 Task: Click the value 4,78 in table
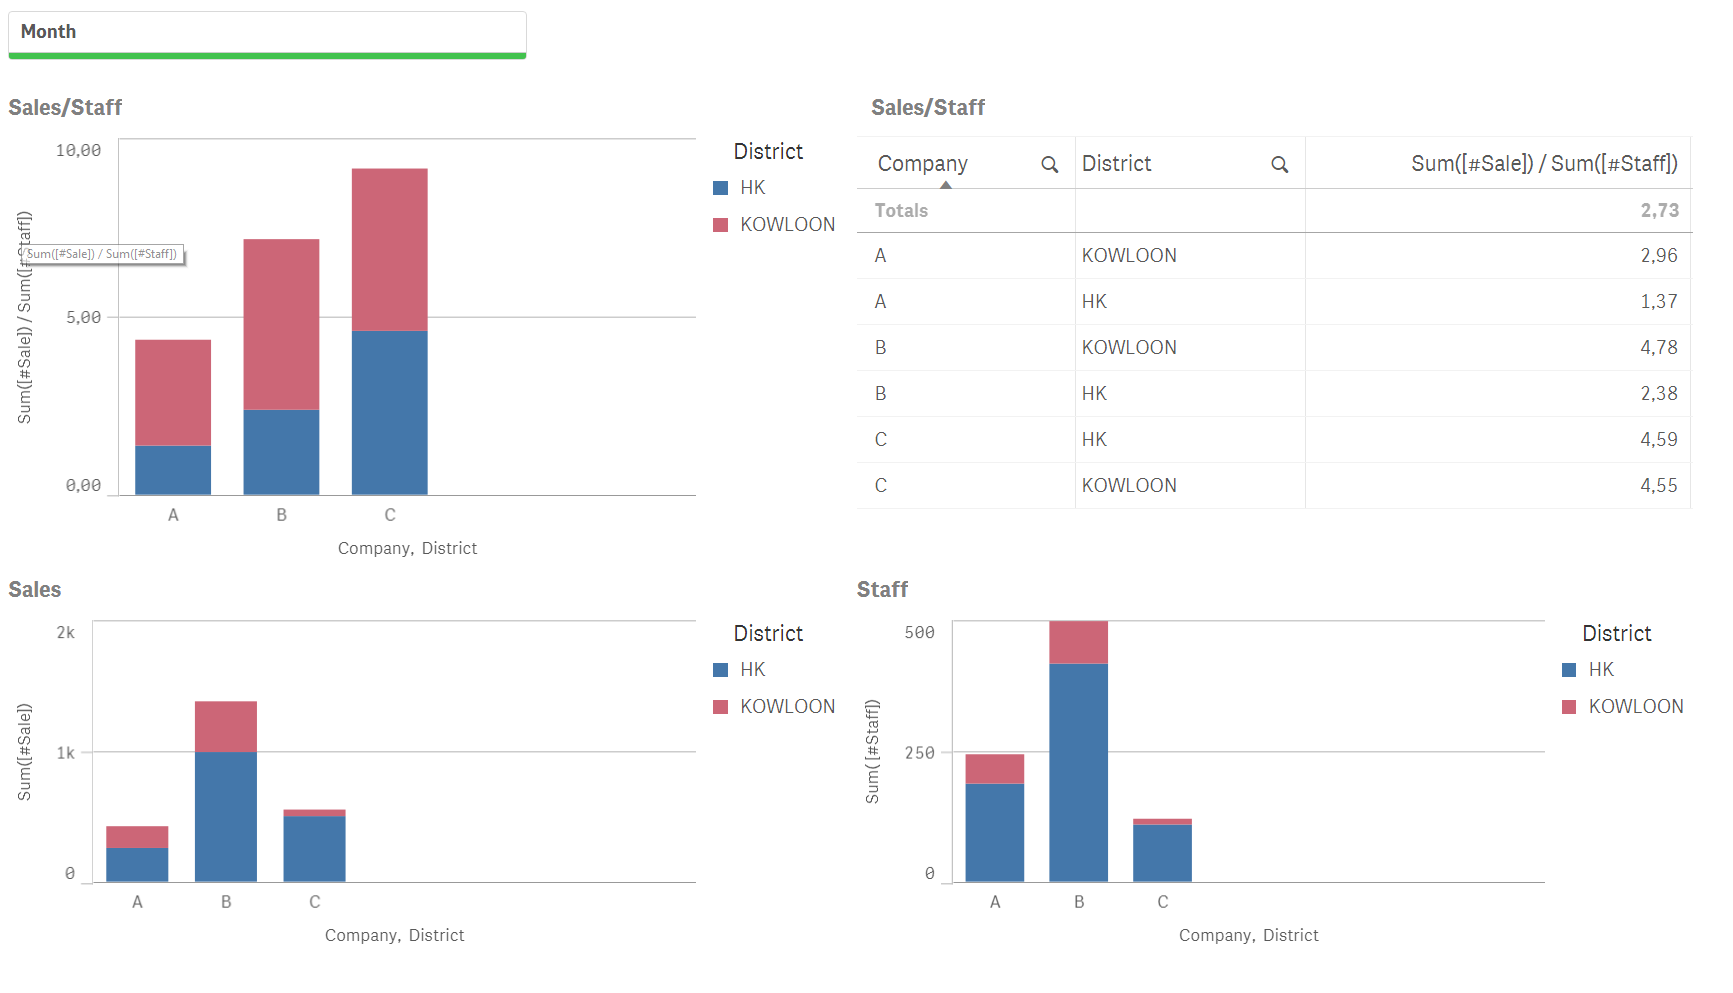pos(1659,348)
